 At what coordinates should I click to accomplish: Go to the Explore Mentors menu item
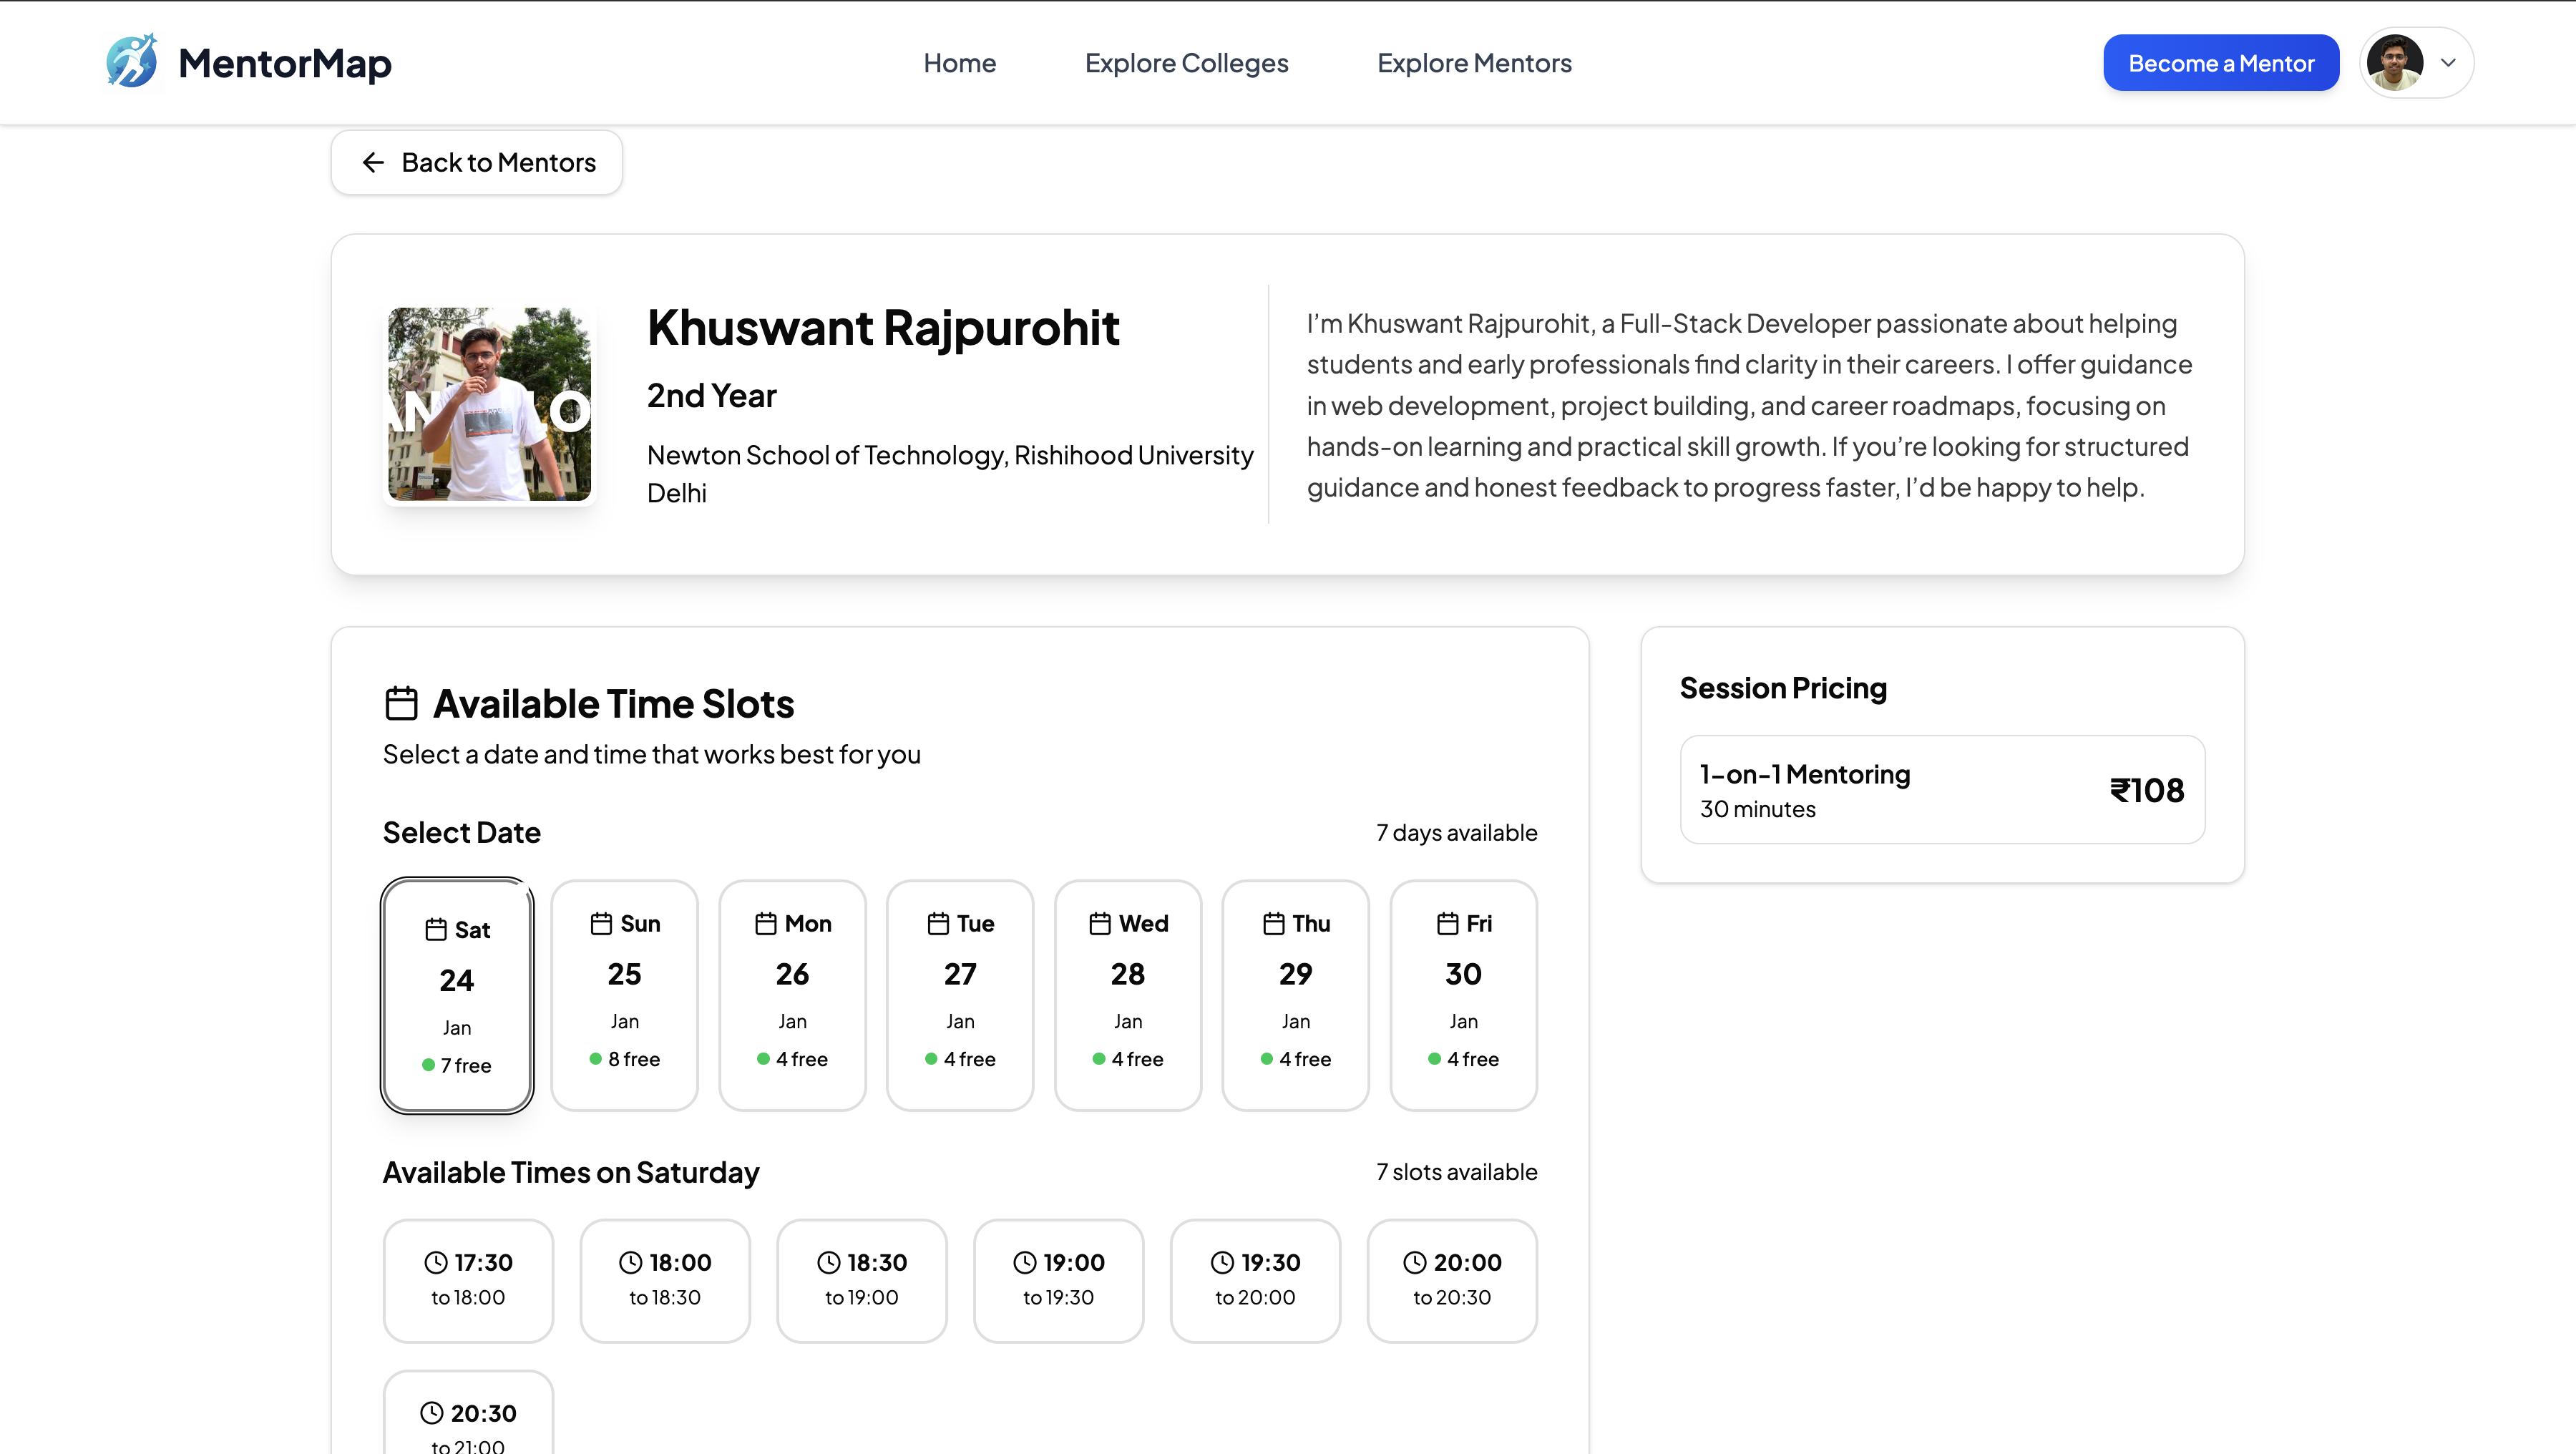click(x=1474, y=62)
